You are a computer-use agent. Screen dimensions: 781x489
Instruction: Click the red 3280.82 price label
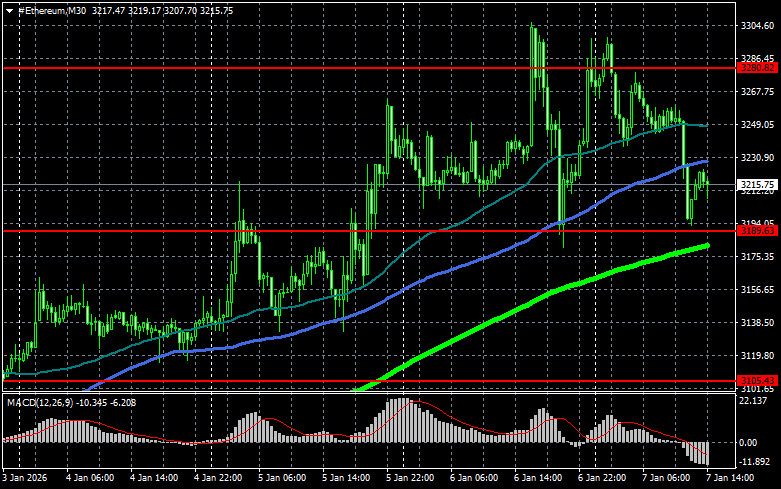point(757,68)
